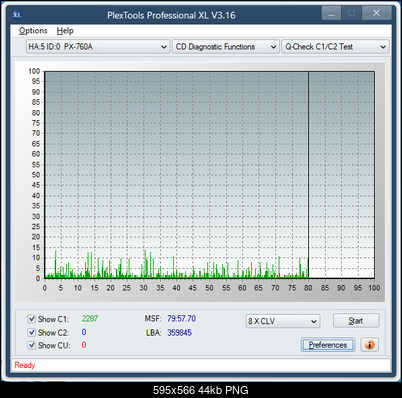Toggle the Show C1 checkbox

(x=31, y=319)
